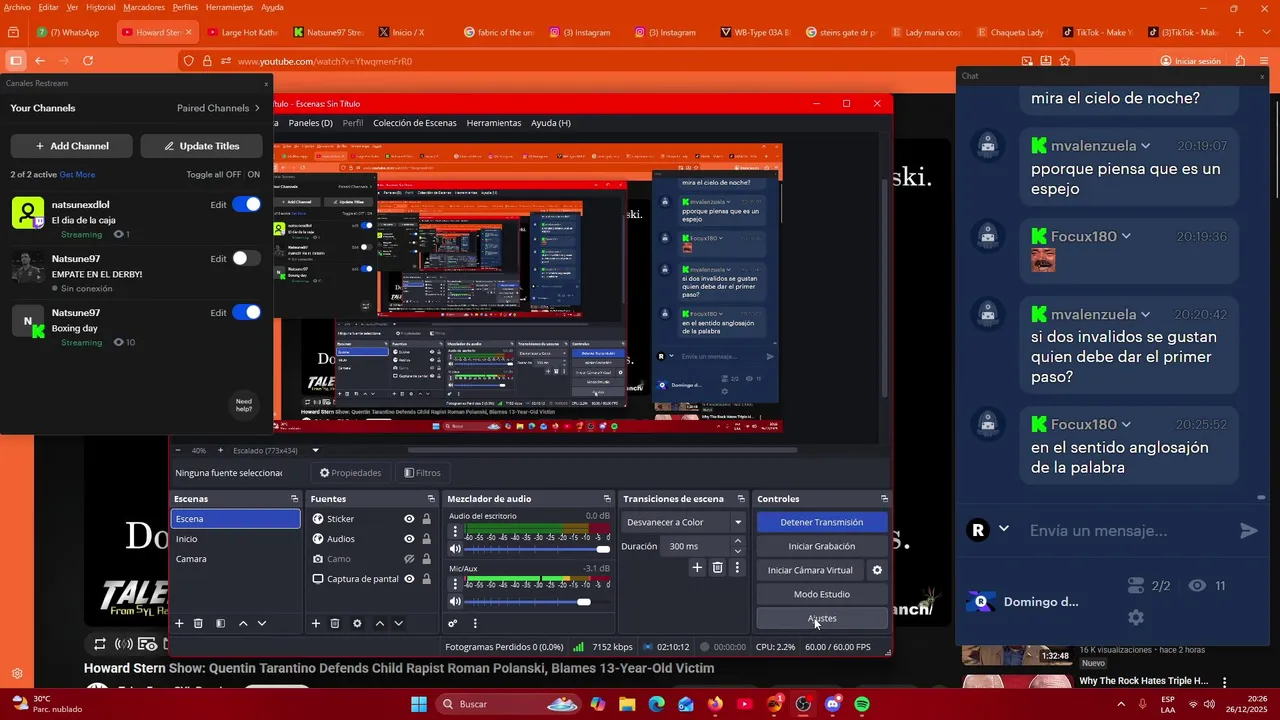Open chat settings gear in Restream chat
Viewport: 1280px width, 720px height.
click(x=1135, y=618)
